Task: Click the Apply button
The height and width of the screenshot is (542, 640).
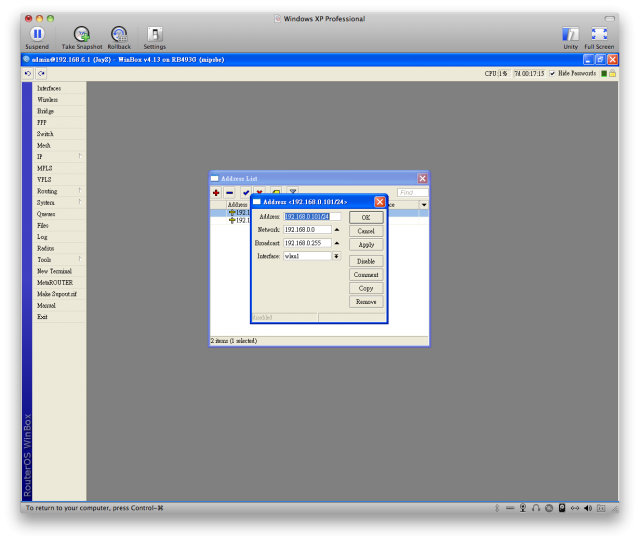Action: [x=366, y=244]
